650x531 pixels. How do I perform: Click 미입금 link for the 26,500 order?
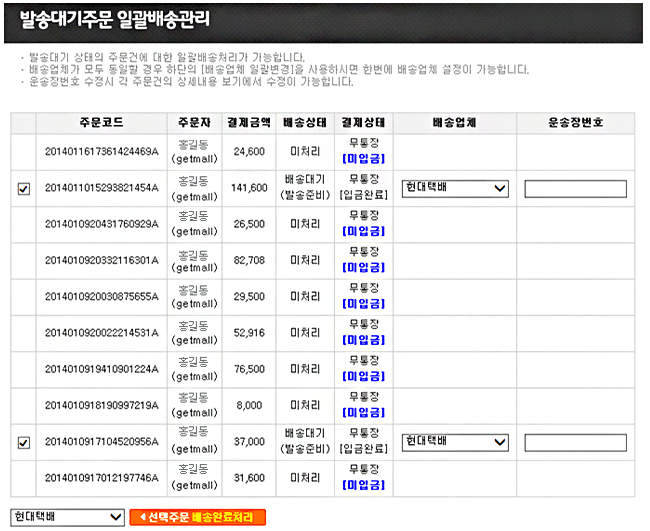point(363,230)
